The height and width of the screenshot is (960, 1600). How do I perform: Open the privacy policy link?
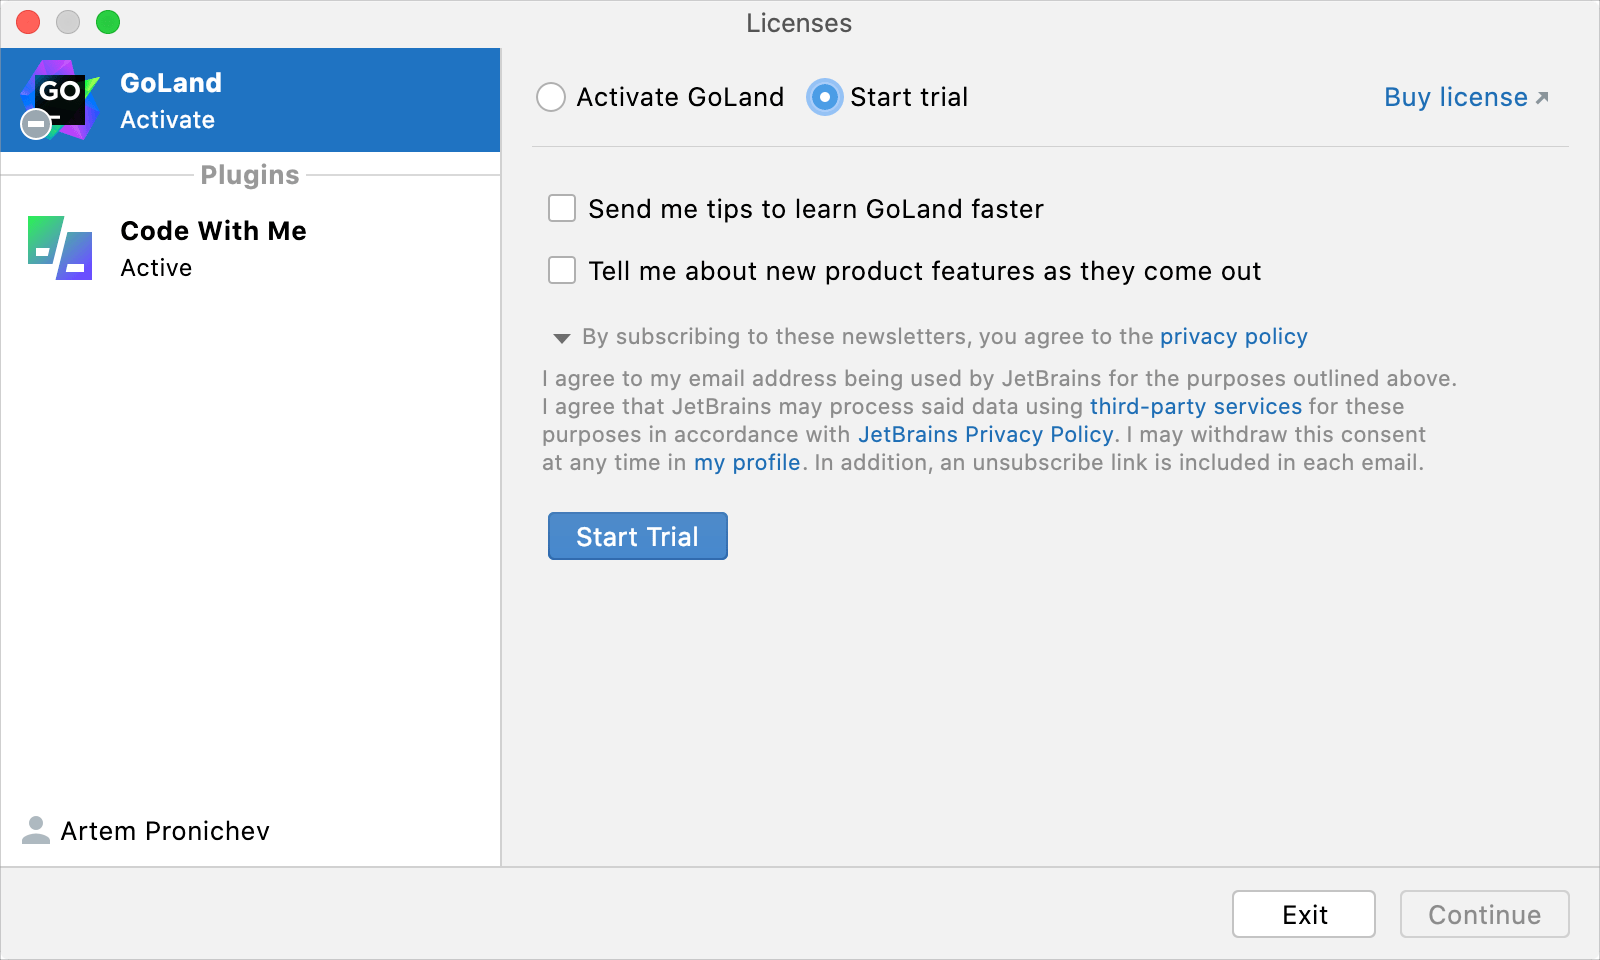click(1233, 337)
